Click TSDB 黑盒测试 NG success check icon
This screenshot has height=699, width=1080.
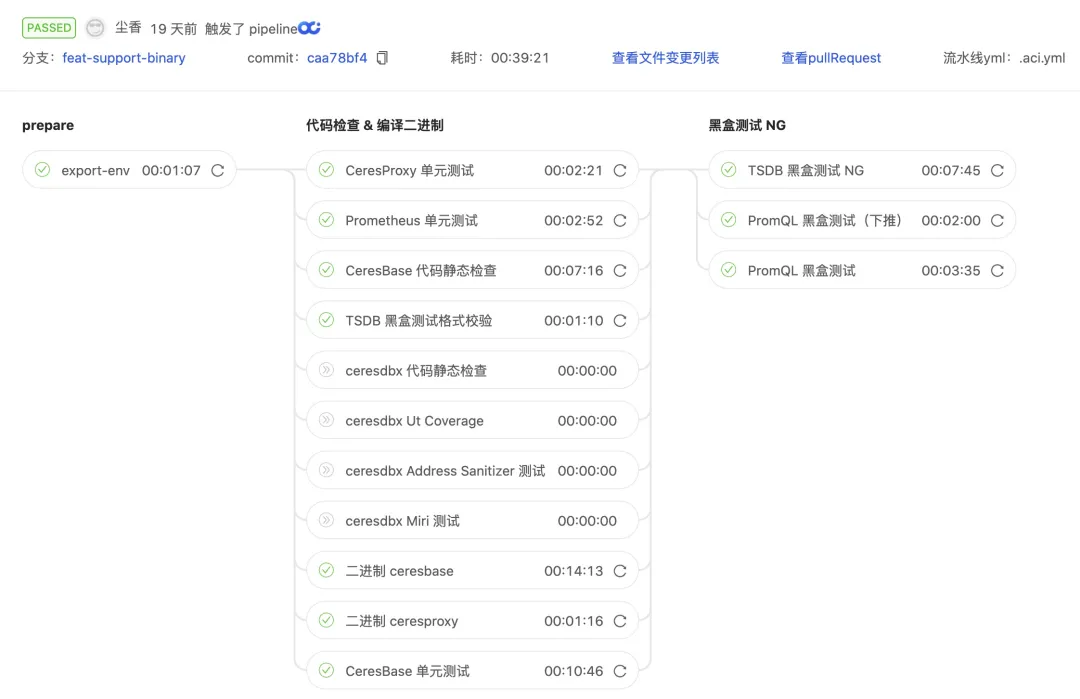click(729, 169)
